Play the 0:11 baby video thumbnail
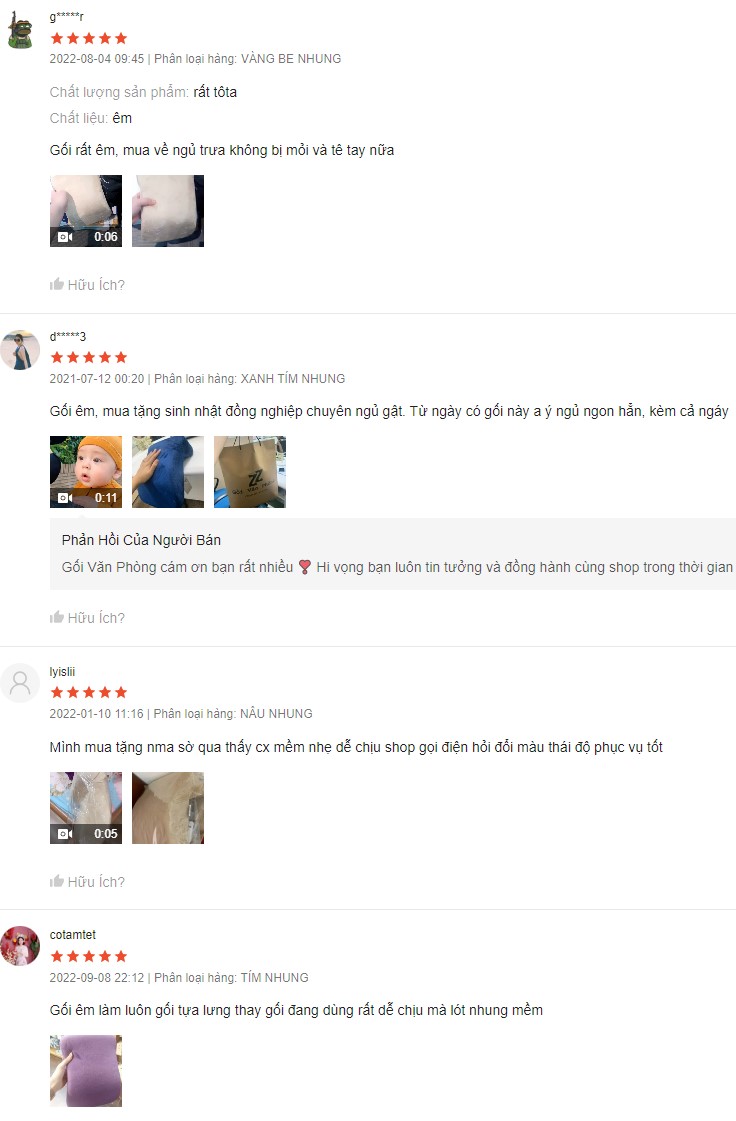 [x=86, y=472]
